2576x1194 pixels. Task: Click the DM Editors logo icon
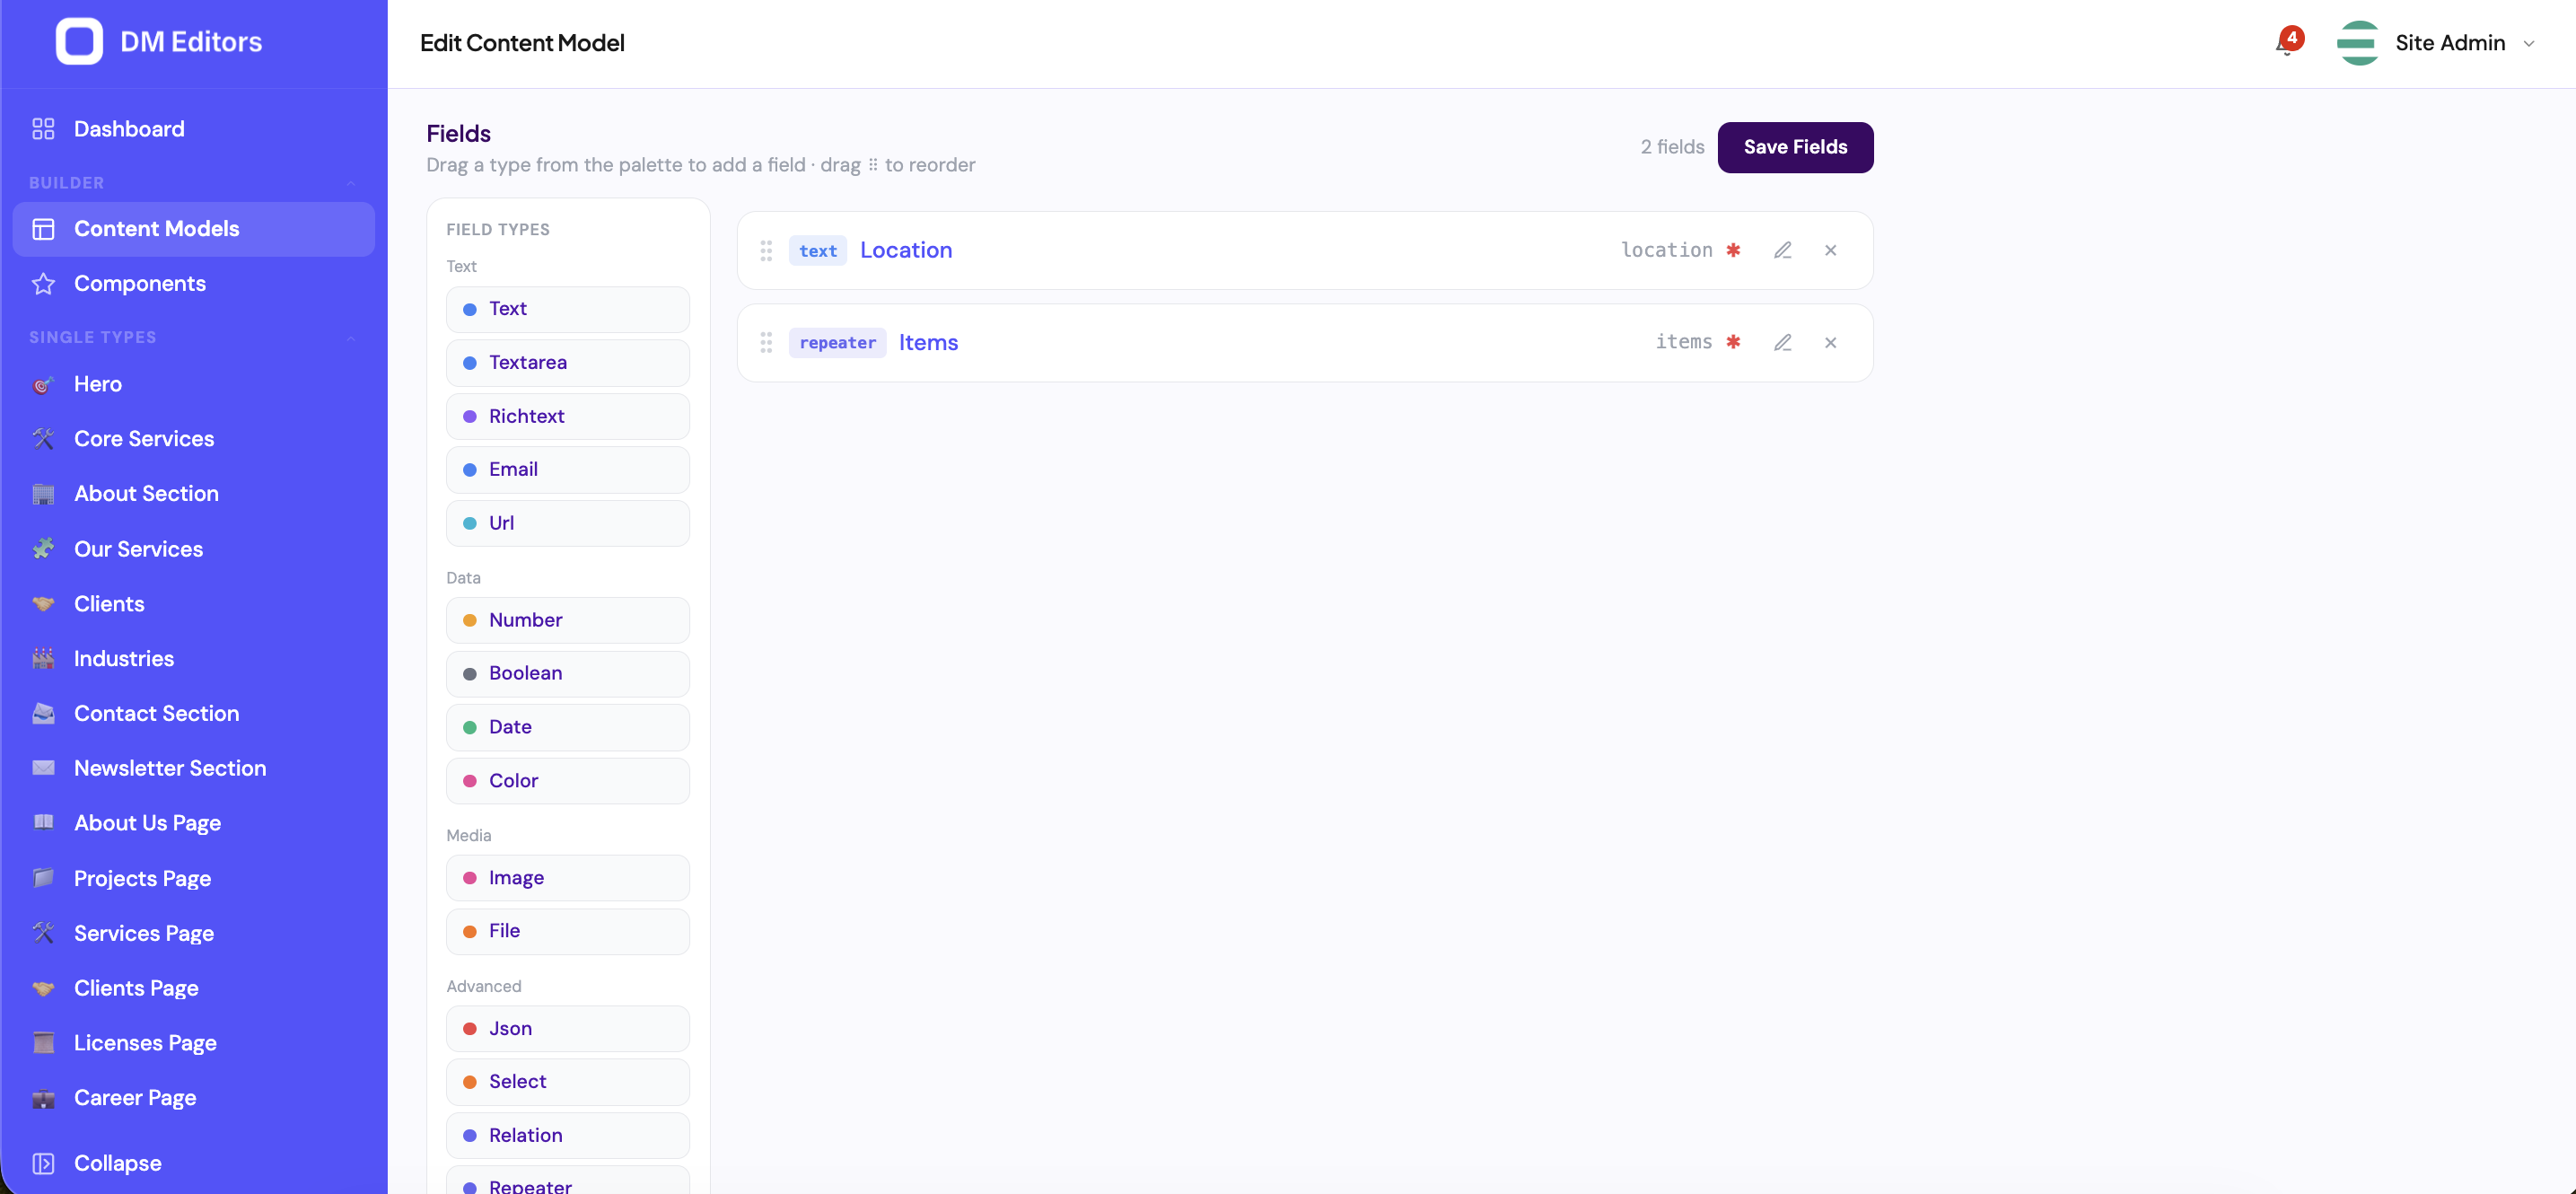pos(79,42)
